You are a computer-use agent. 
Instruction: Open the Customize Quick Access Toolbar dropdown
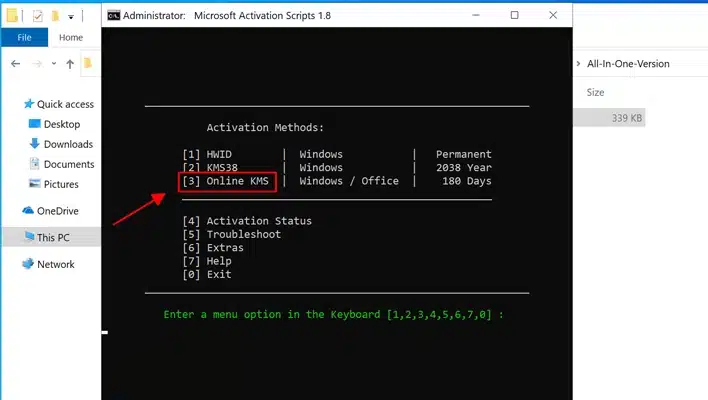coord(71,17)
